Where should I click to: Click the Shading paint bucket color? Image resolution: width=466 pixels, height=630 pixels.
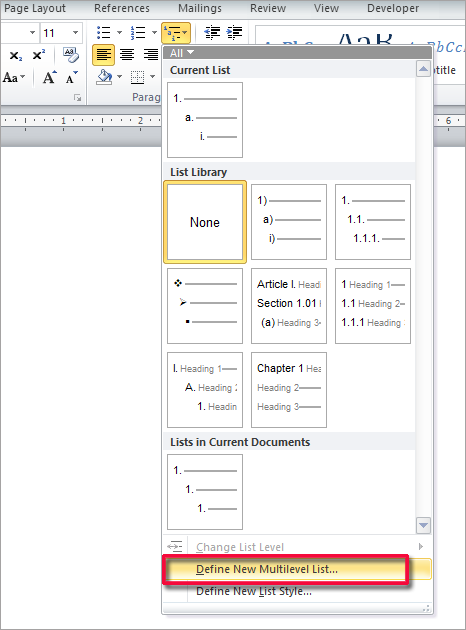[104, 77]
